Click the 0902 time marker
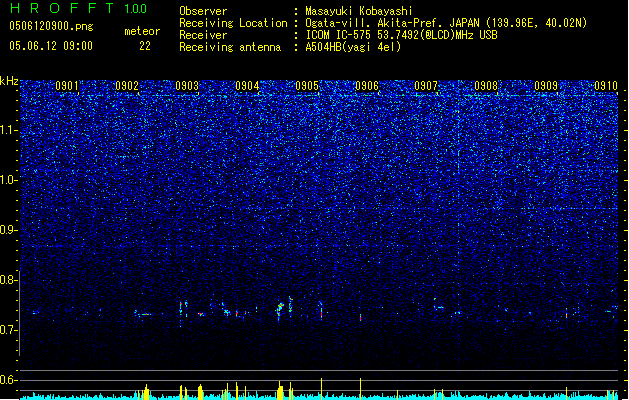 [x=127, y=86]
